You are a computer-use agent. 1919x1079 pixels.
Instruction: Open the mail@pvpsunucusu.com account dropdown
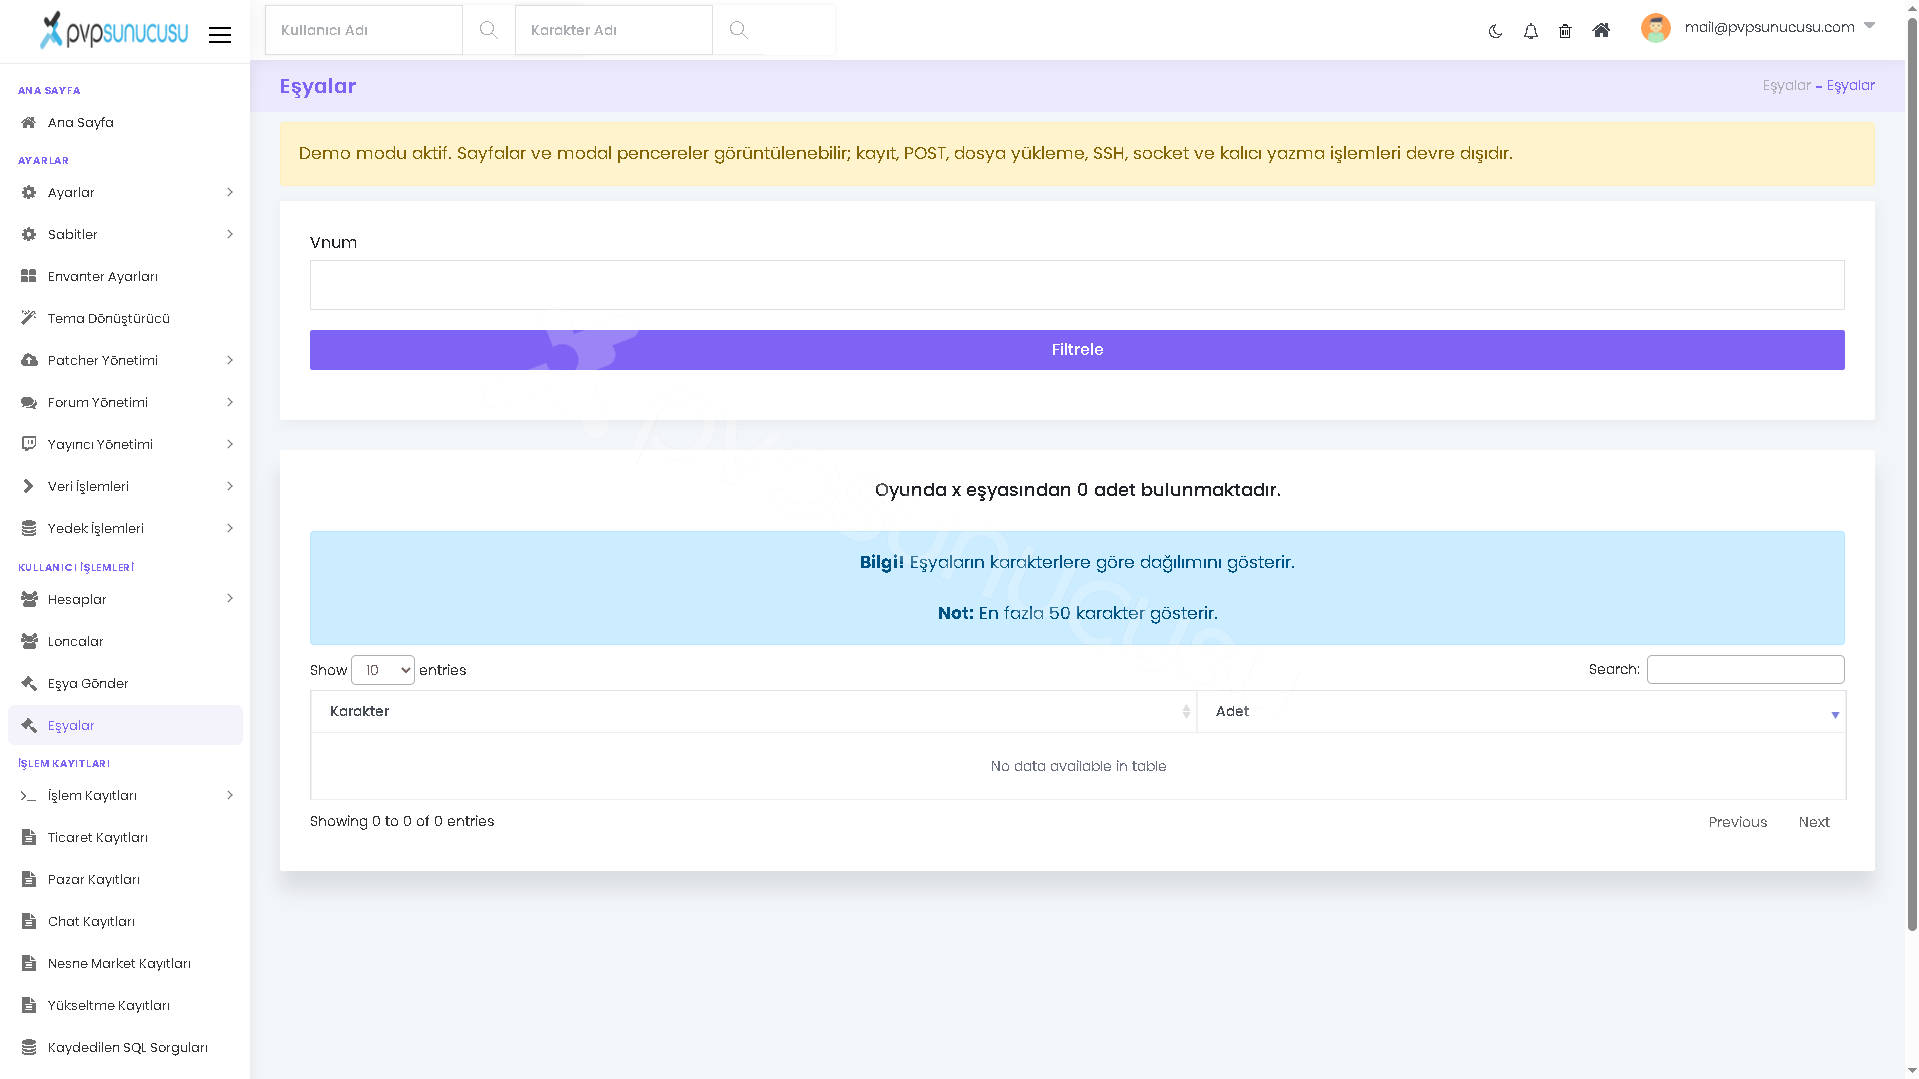pos(1779,27)
